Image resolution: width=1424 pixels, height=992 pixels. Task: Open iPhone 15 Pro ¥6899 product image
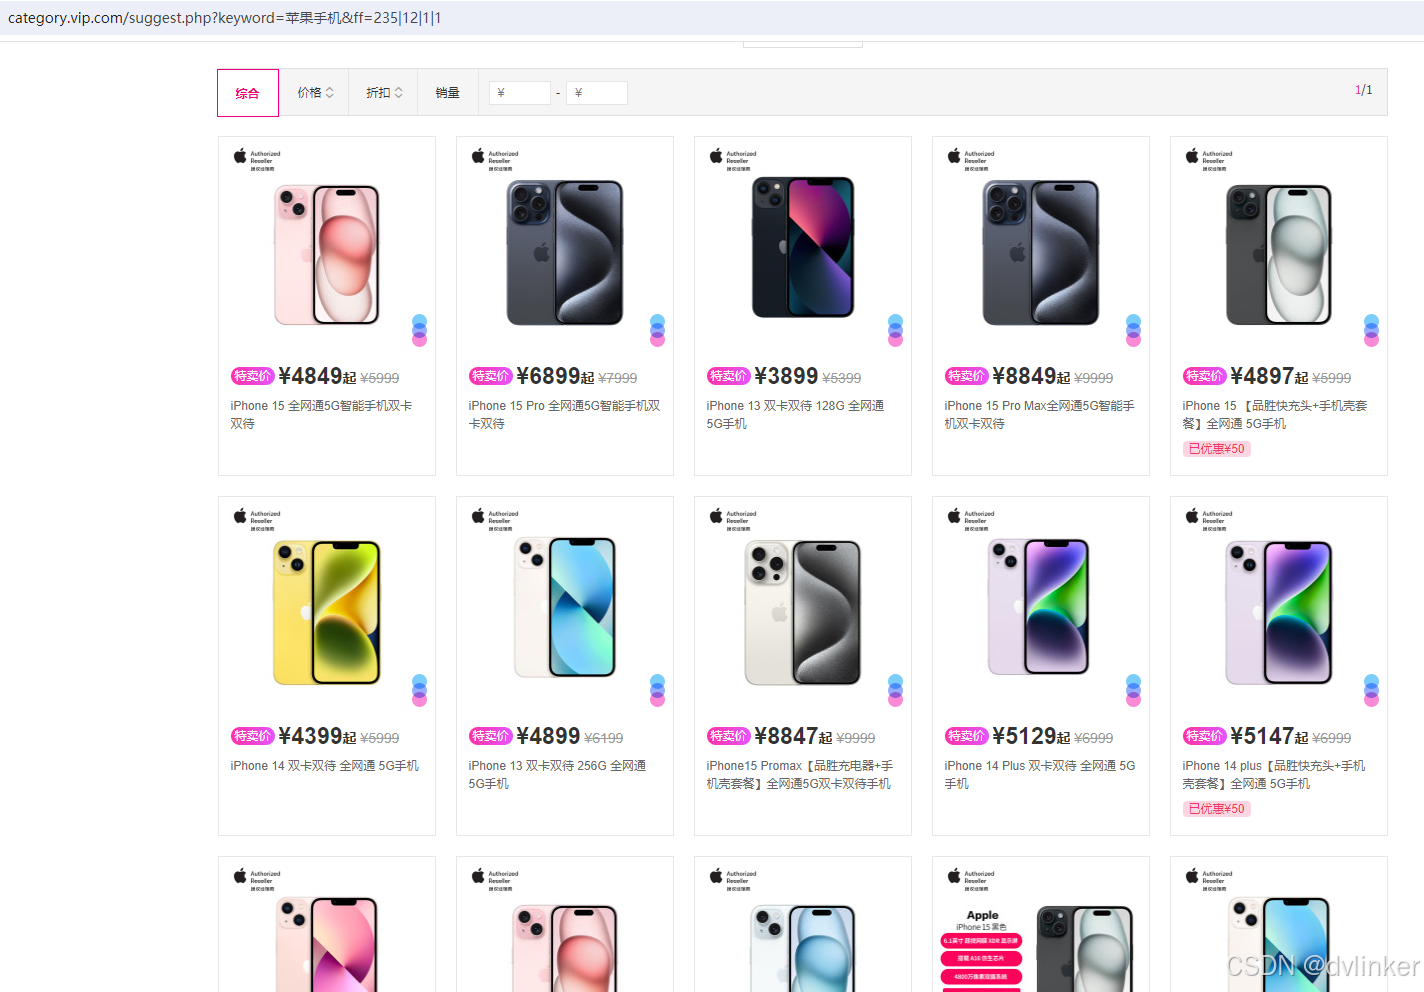pos(565,253)
